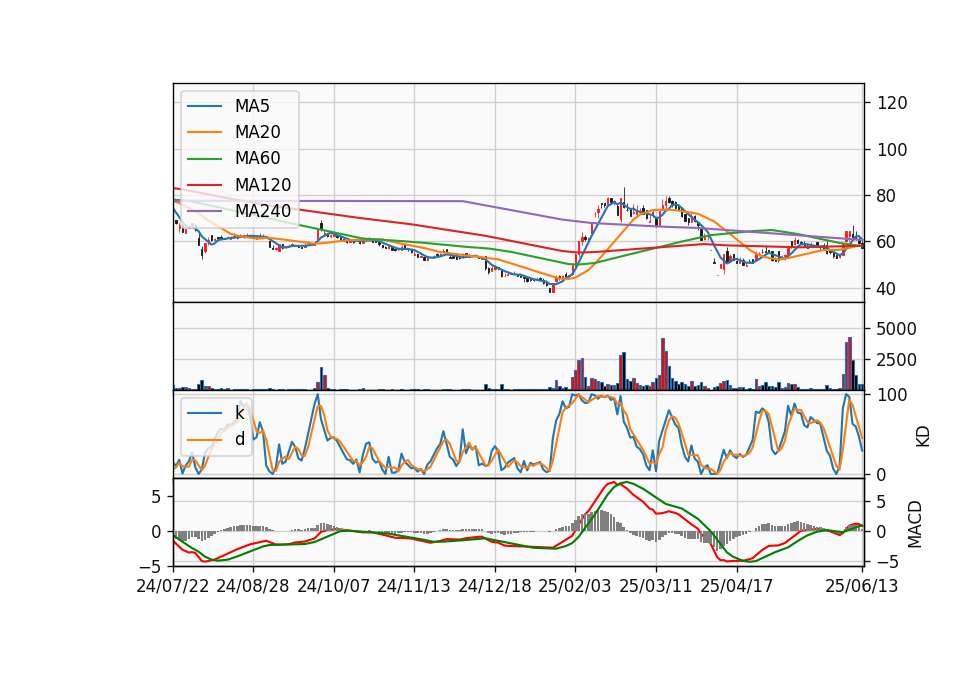Viewport: 960px width, 690px height.
Task: Click the 24/12/18 date label
Action: tap(495, 586)
